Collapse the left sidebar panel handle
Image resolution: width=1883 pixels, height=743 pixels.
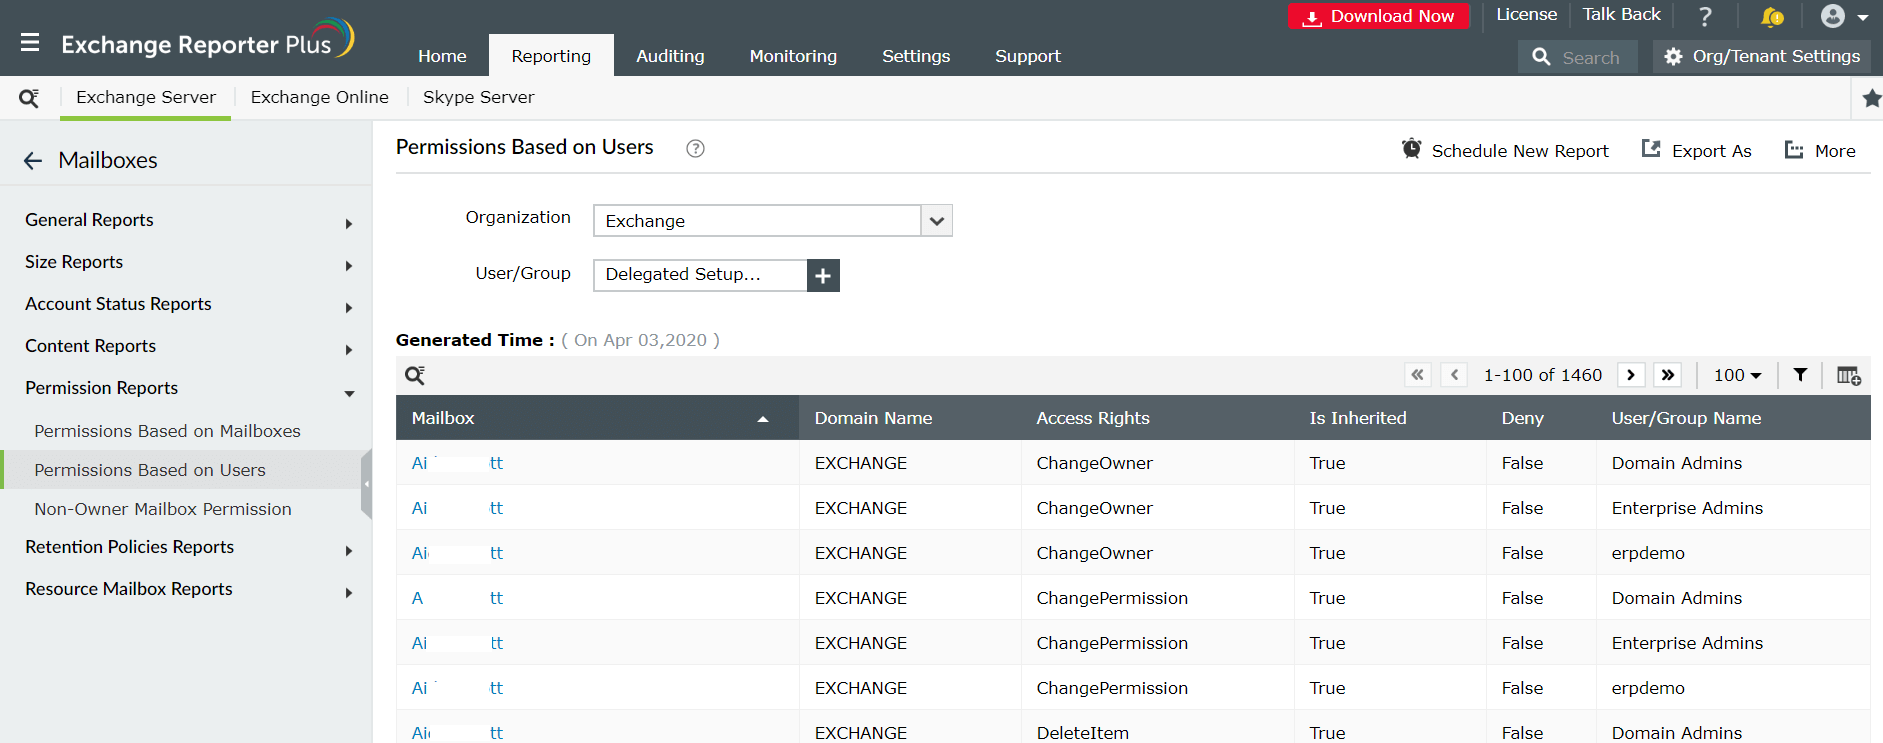pos(367,484)
